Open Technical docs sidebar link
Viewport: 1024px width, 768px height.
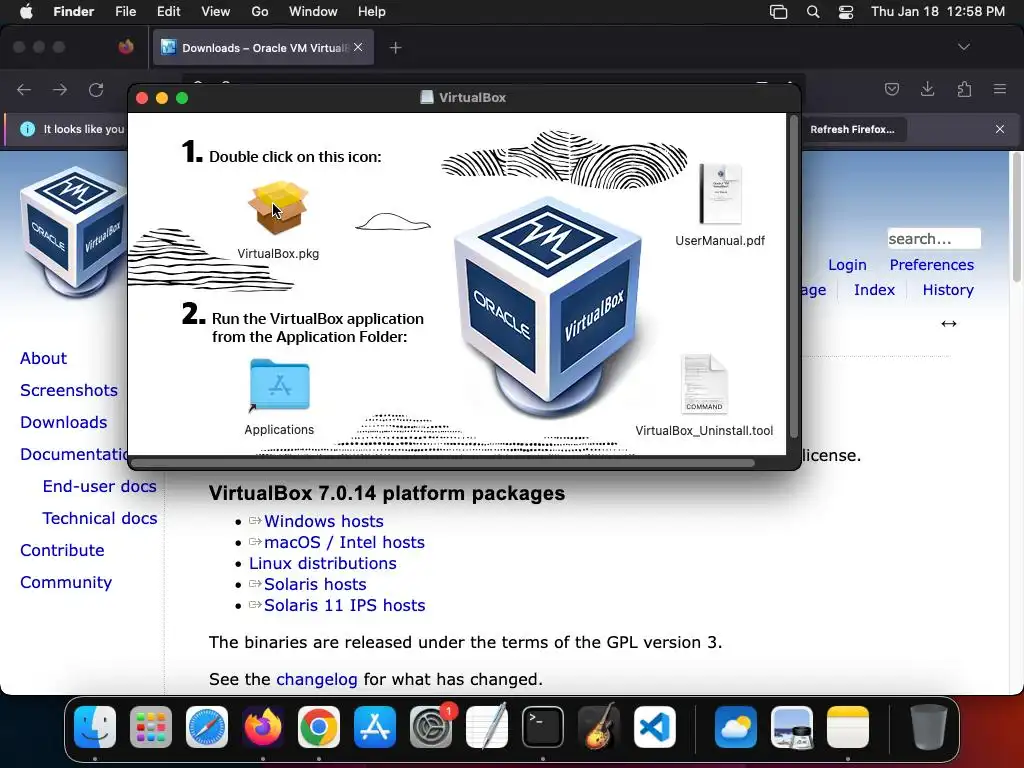pyautogui.click(x=100, y=518)
